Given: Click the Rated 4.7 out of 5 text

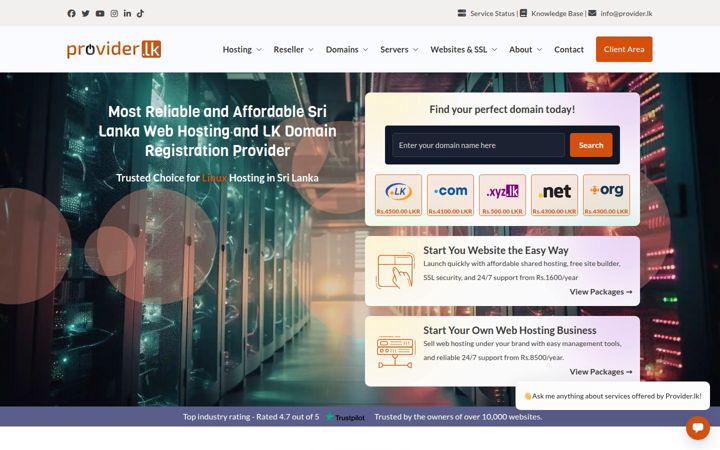Looking at the screenshot, I should pos(287,417).
